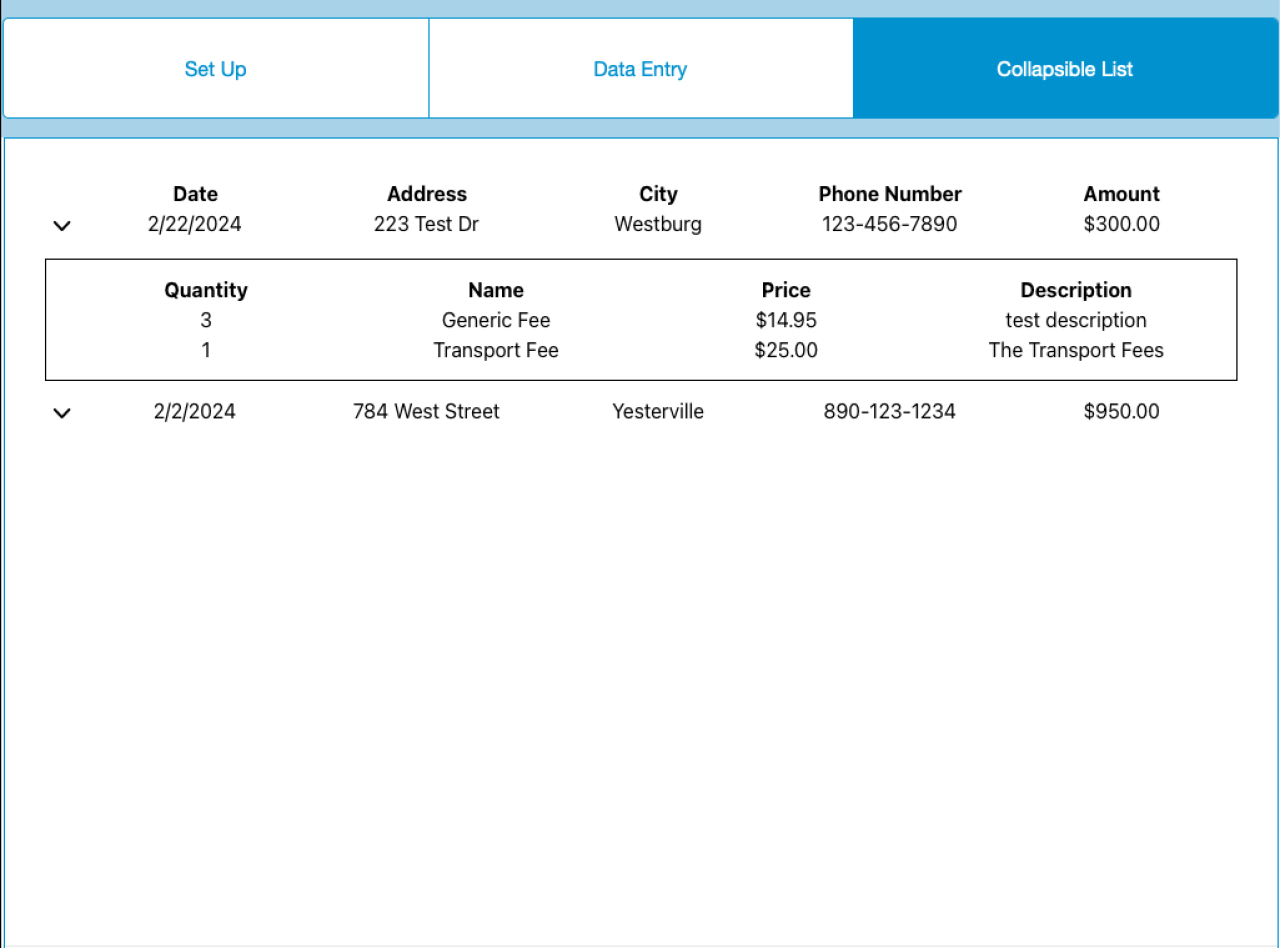Select address 784 West Street
Screen dimensions: 1280x948
[x=427, y=411]
